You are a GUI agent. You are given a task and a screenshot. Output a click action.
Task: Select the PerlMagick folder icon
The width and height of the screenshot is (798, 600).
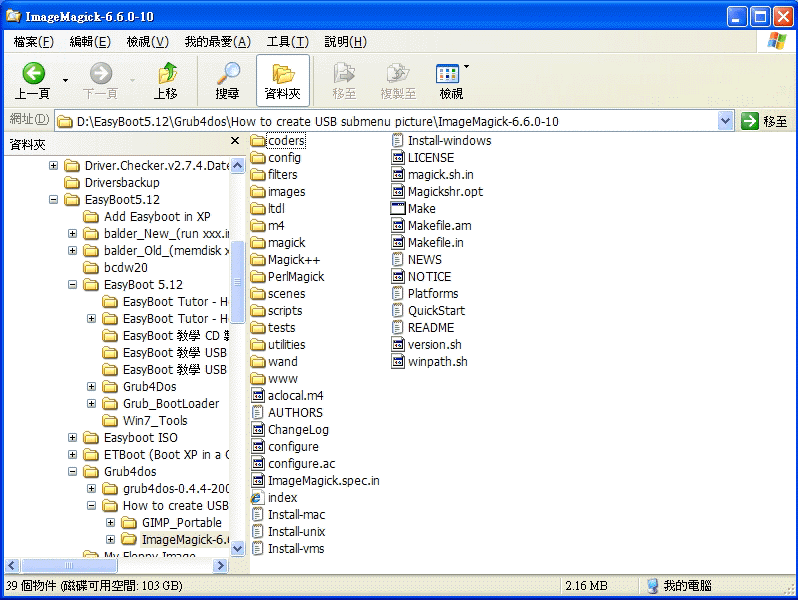coord(259,277)
